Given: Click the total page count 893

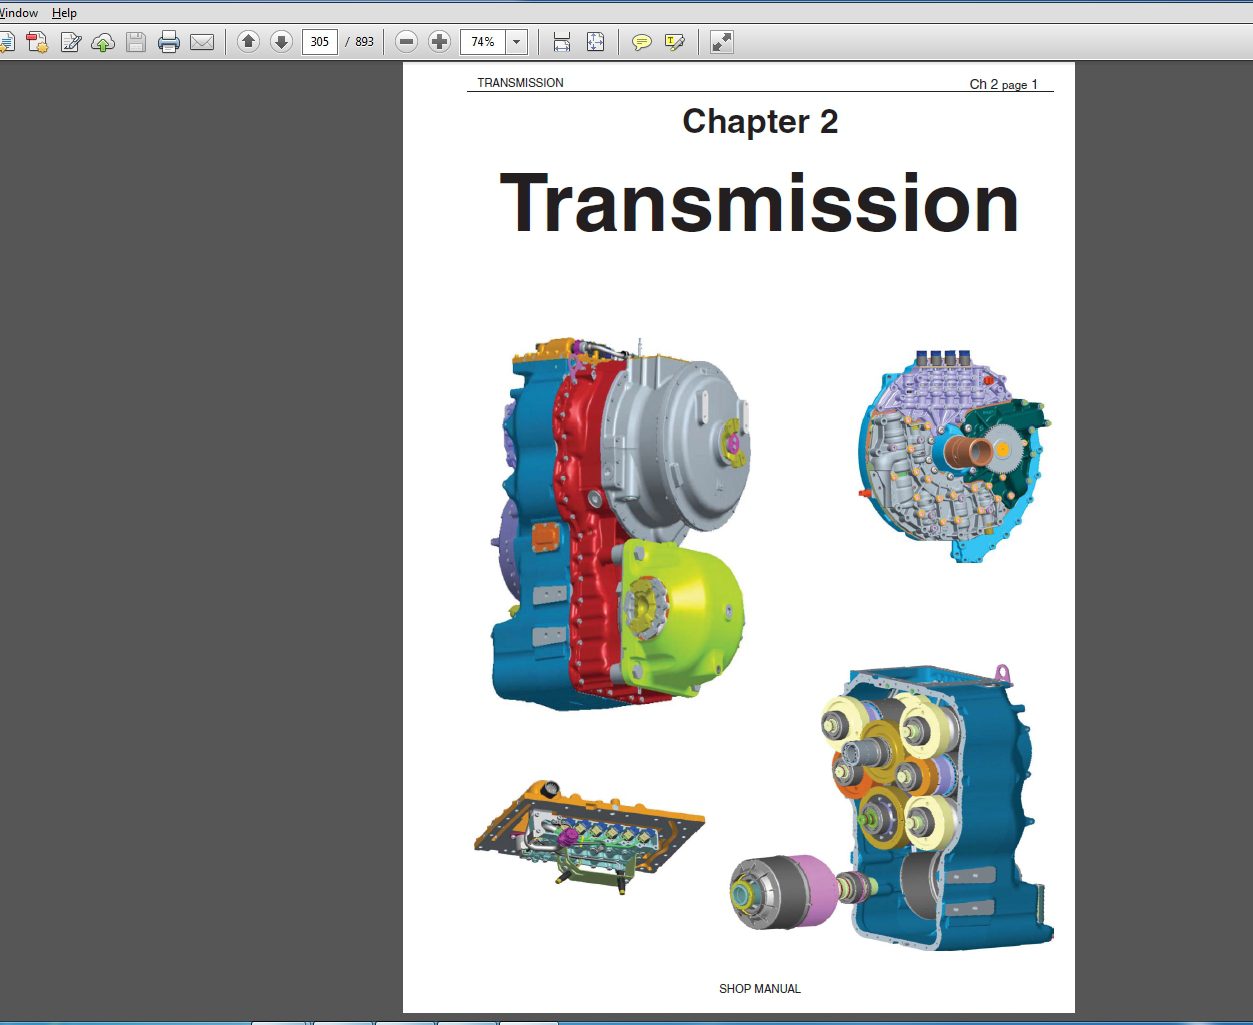Looking at the screenshot, I should pyautogui.click(x=364, y=42).
